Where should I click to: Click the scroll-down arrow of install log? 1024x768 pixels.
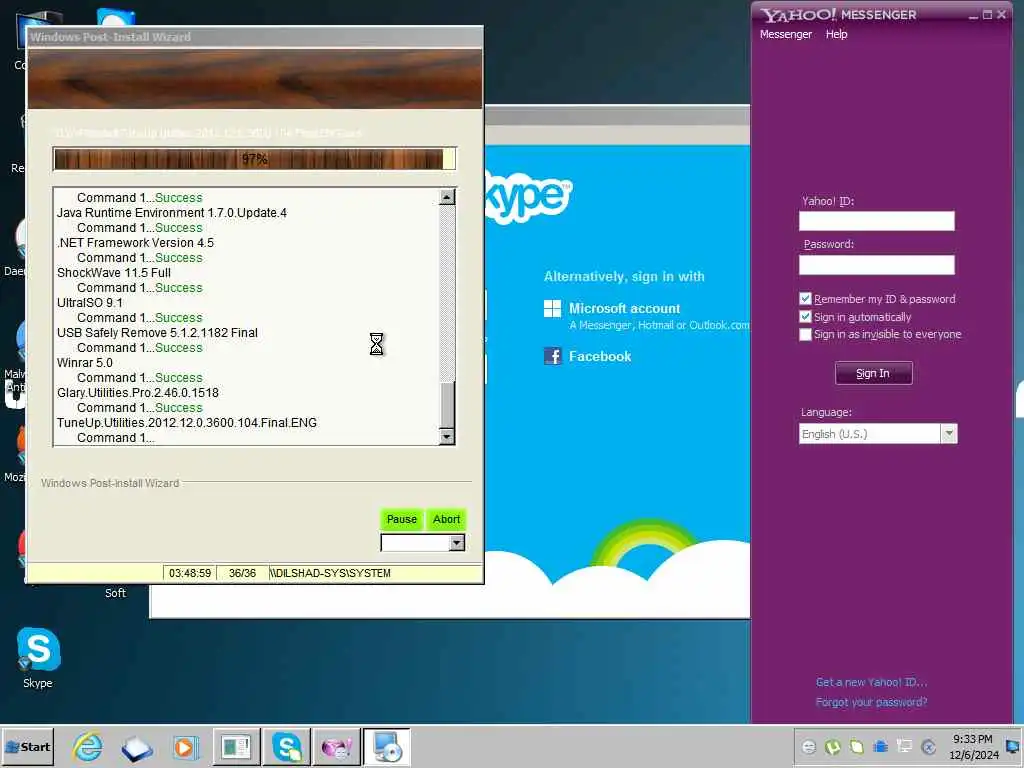click(x=447, y=436)
